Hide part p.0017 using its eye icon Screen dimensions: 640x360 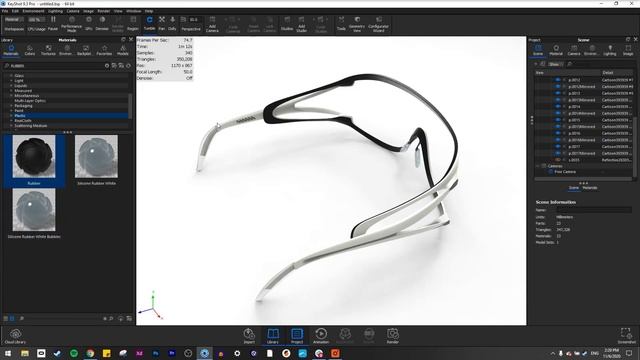point(558,147)
